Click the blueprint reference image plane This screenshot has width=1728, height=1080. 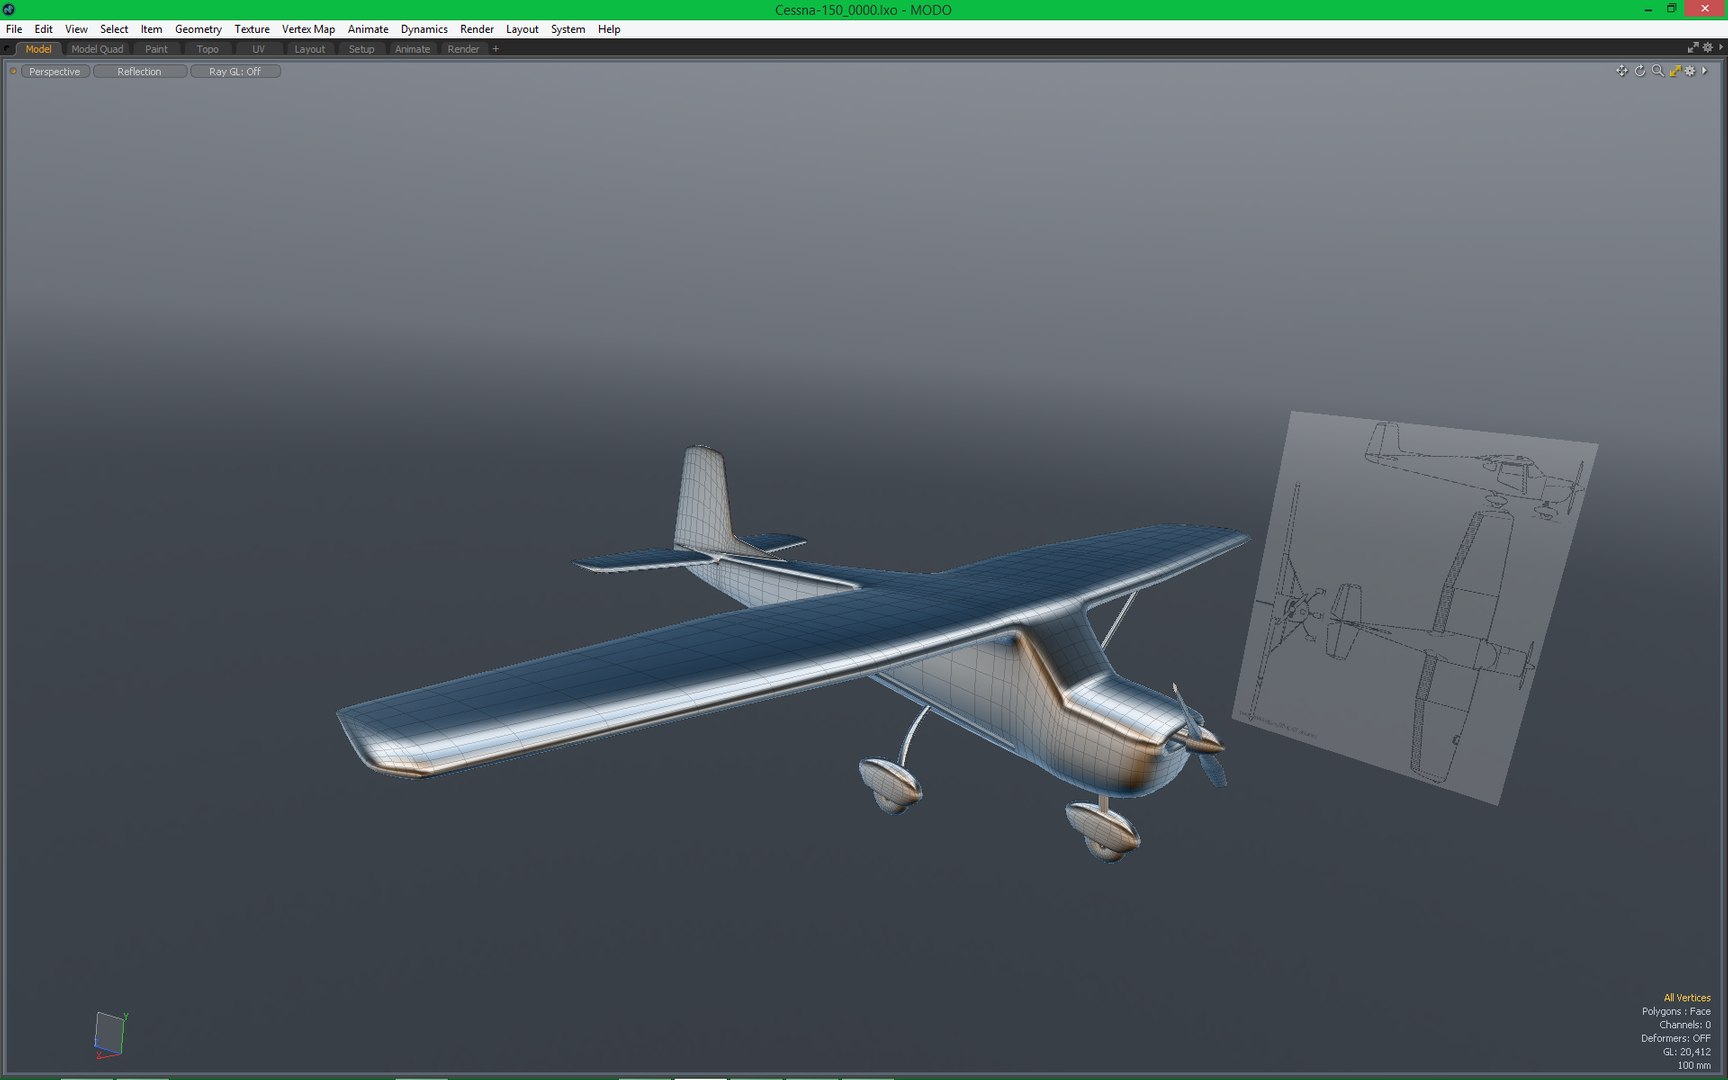tap(1414, 610)
